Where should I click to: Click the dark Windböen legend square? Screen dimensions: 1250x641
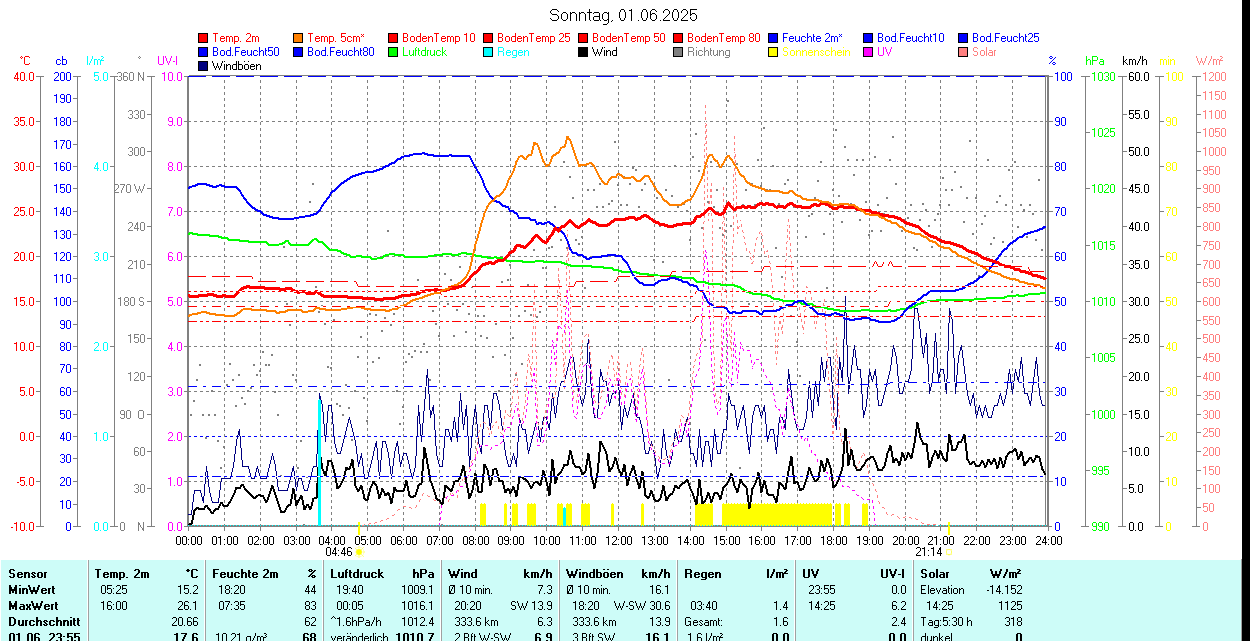(x=204, y=66)
